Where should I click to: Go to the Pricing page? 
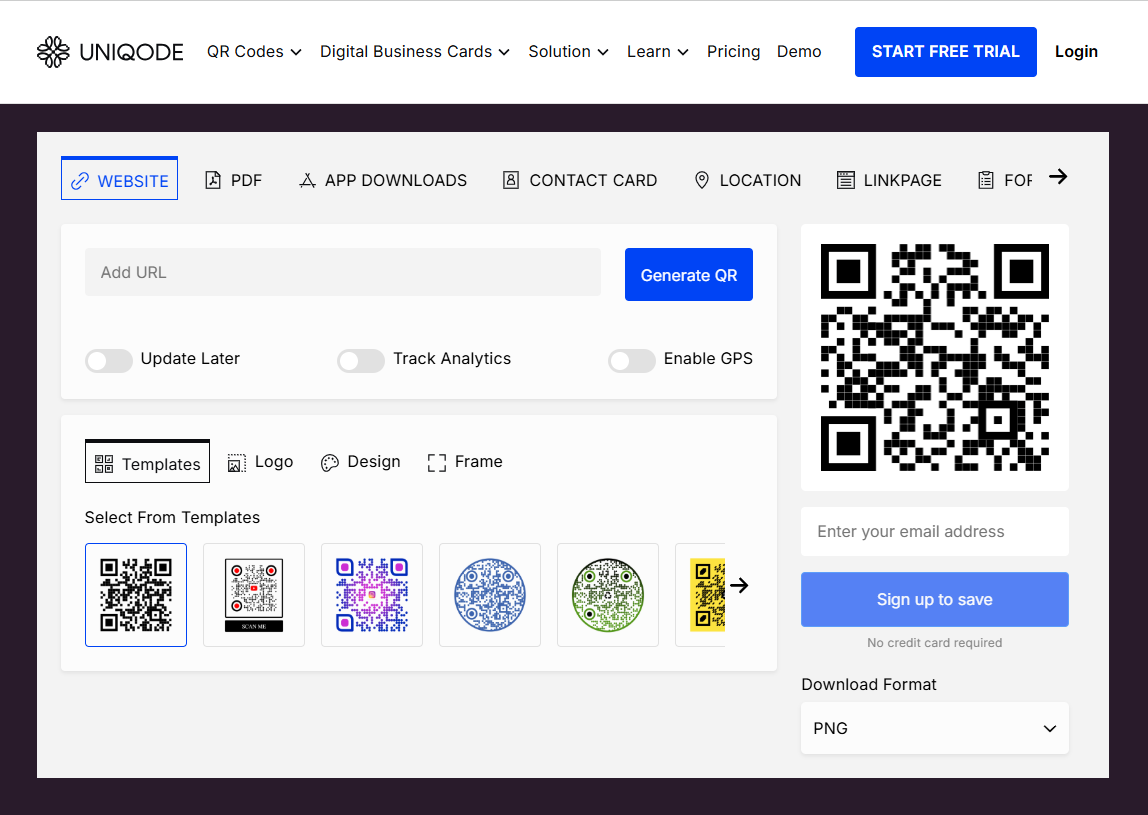click(x=733, y=52)
